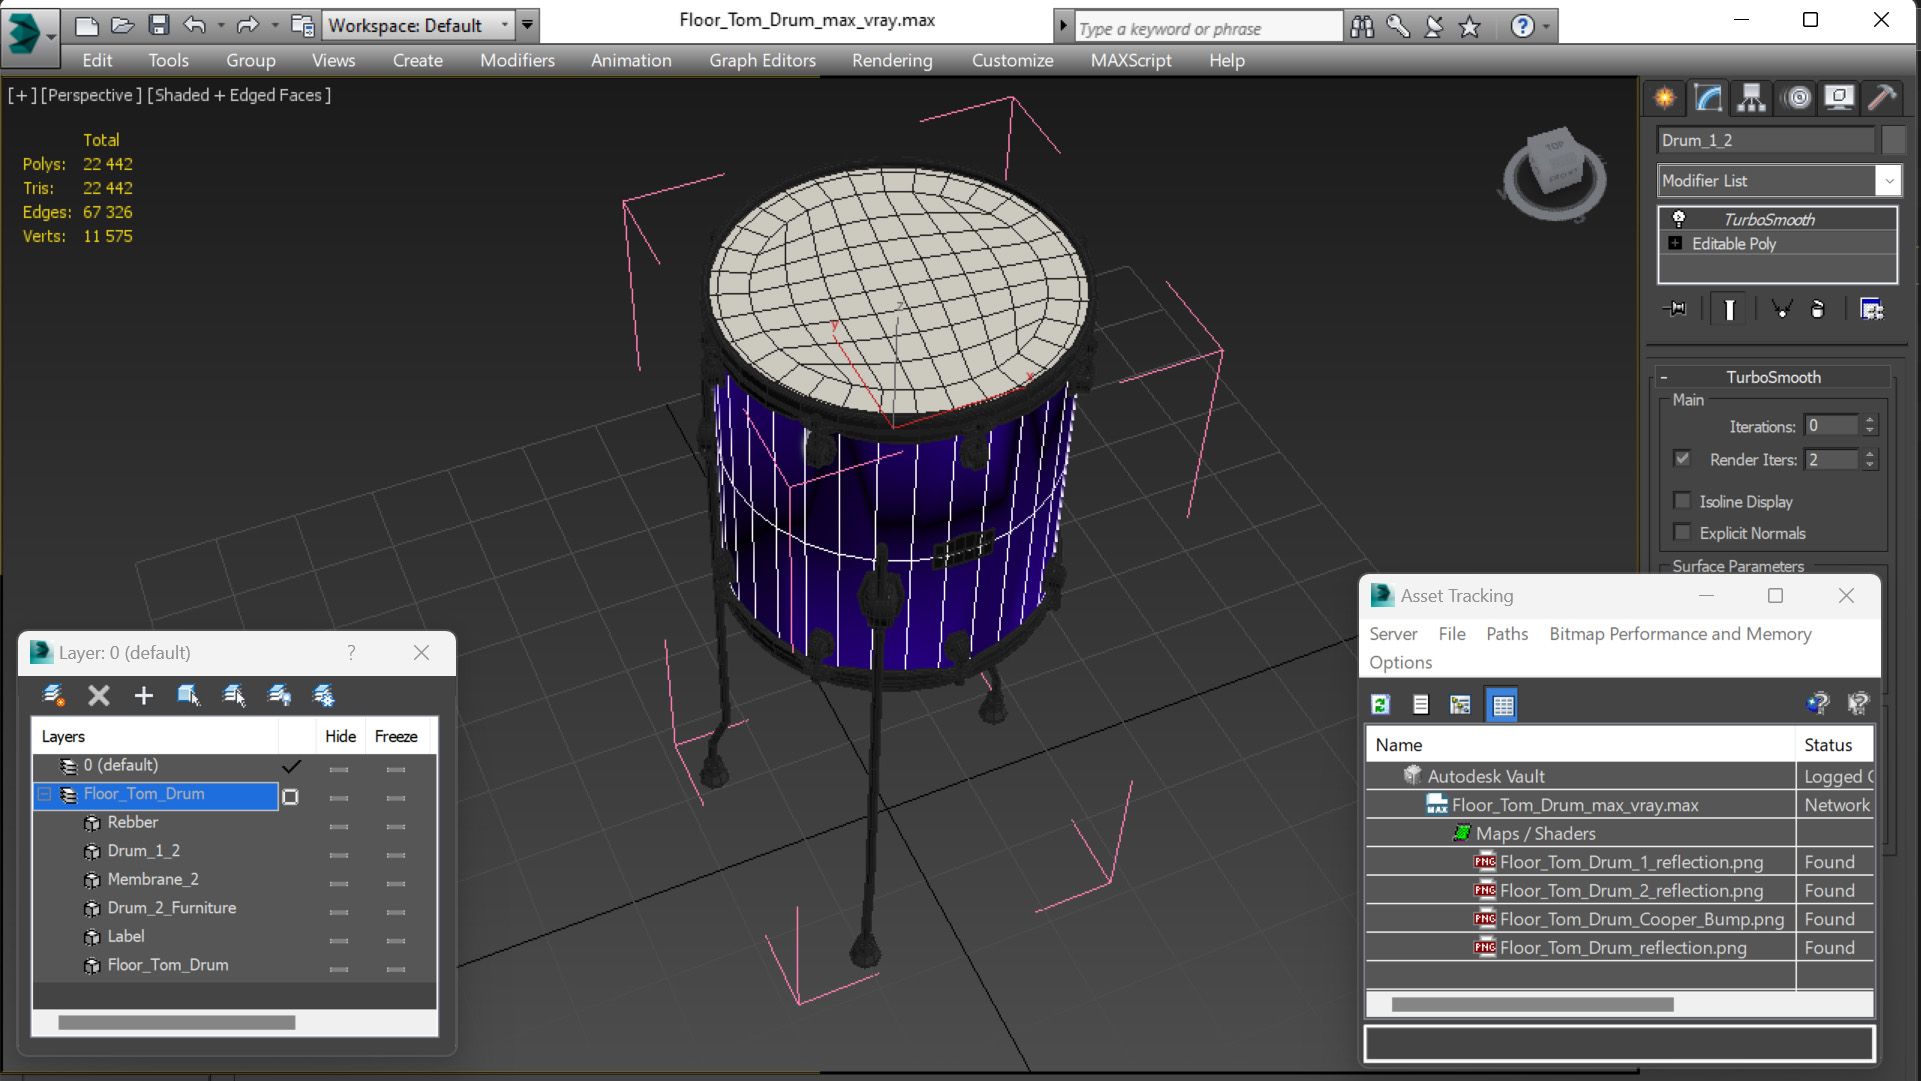Open the Motion command panel tab
The height and width of the screenshot is (1081, 1921).
pyautogui.click(x=1797, y=97)
